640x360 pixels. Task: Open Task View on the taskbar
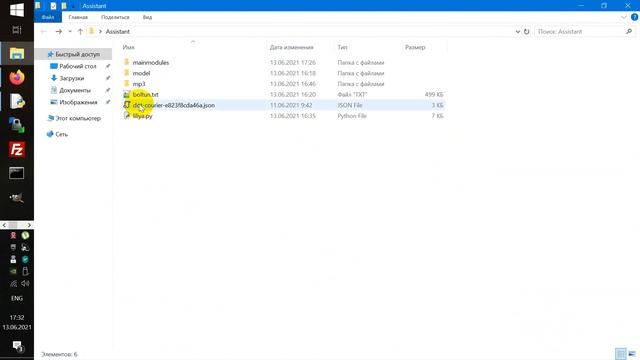click(x=17, y=30)
